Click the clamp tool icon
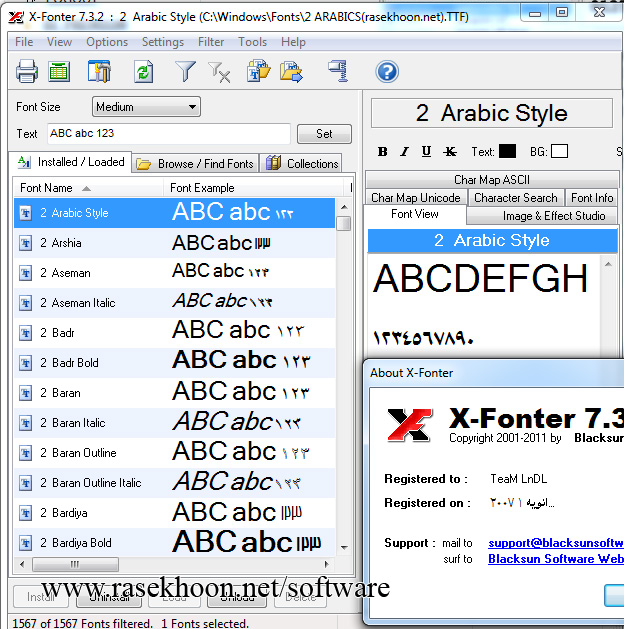Image resolution: width=624 pixels, height=629 pixels. (338, 71)
